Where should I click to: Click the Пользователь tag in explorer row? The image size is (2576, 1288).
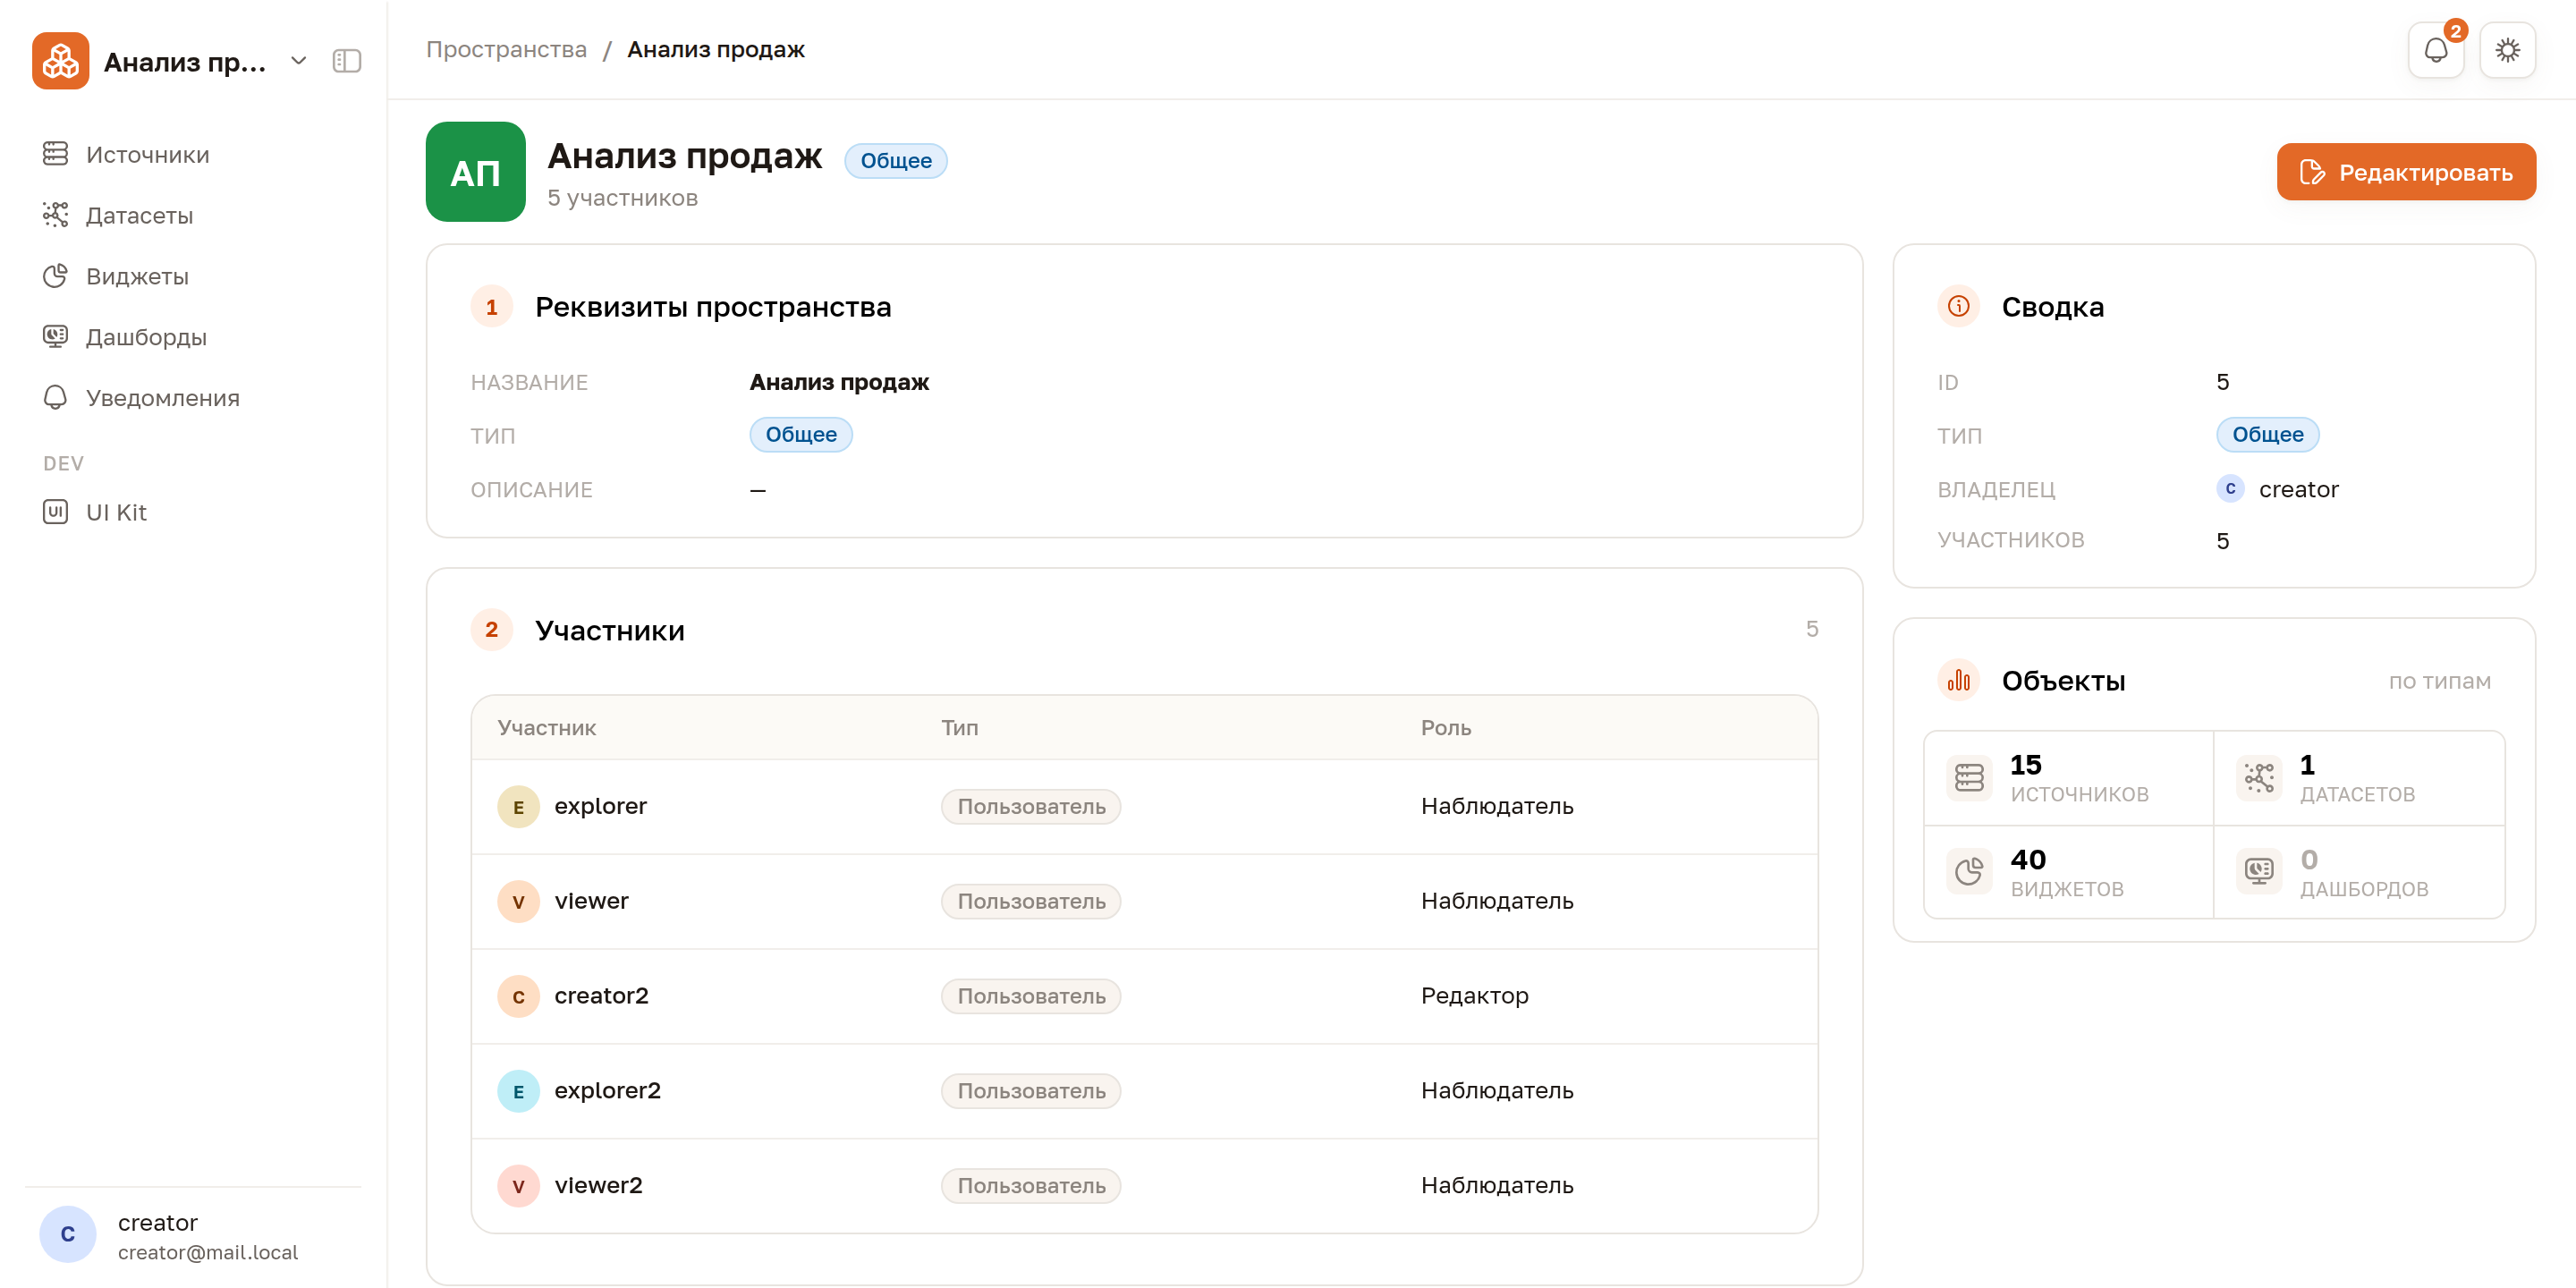pyautogui.click(x=1031, y=806)
